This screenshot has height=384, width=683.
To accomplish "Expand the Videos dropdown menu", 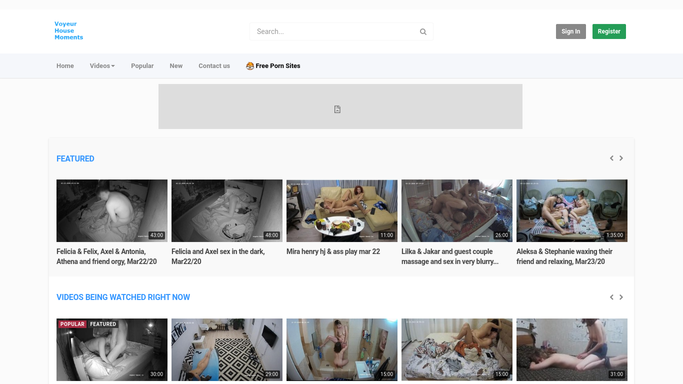I will coord(102,66).
